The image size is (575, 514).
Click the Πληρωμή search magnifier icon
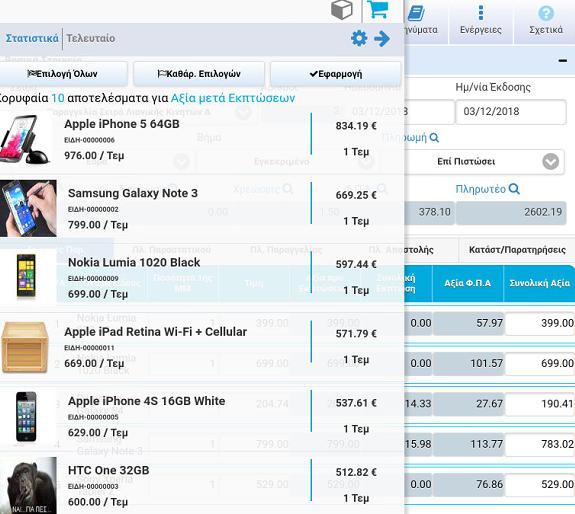click(x=434, y=137)
